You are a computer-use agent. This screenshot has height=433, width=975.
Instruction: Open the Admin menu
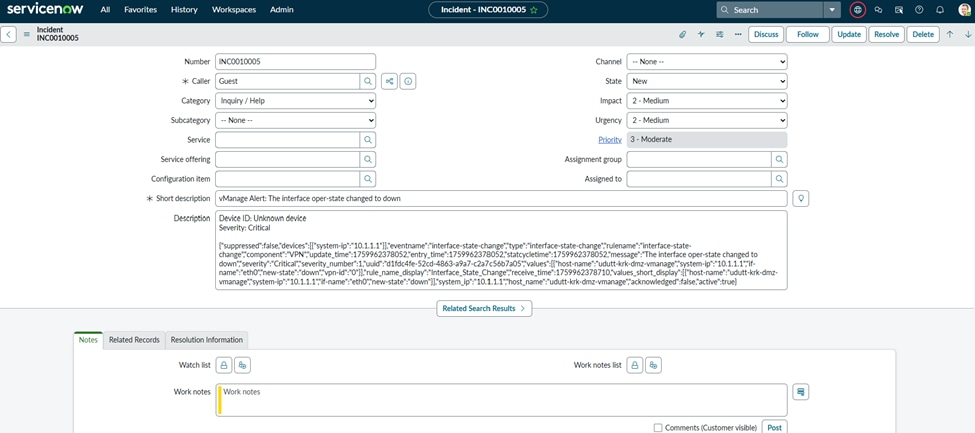(282, 10)
